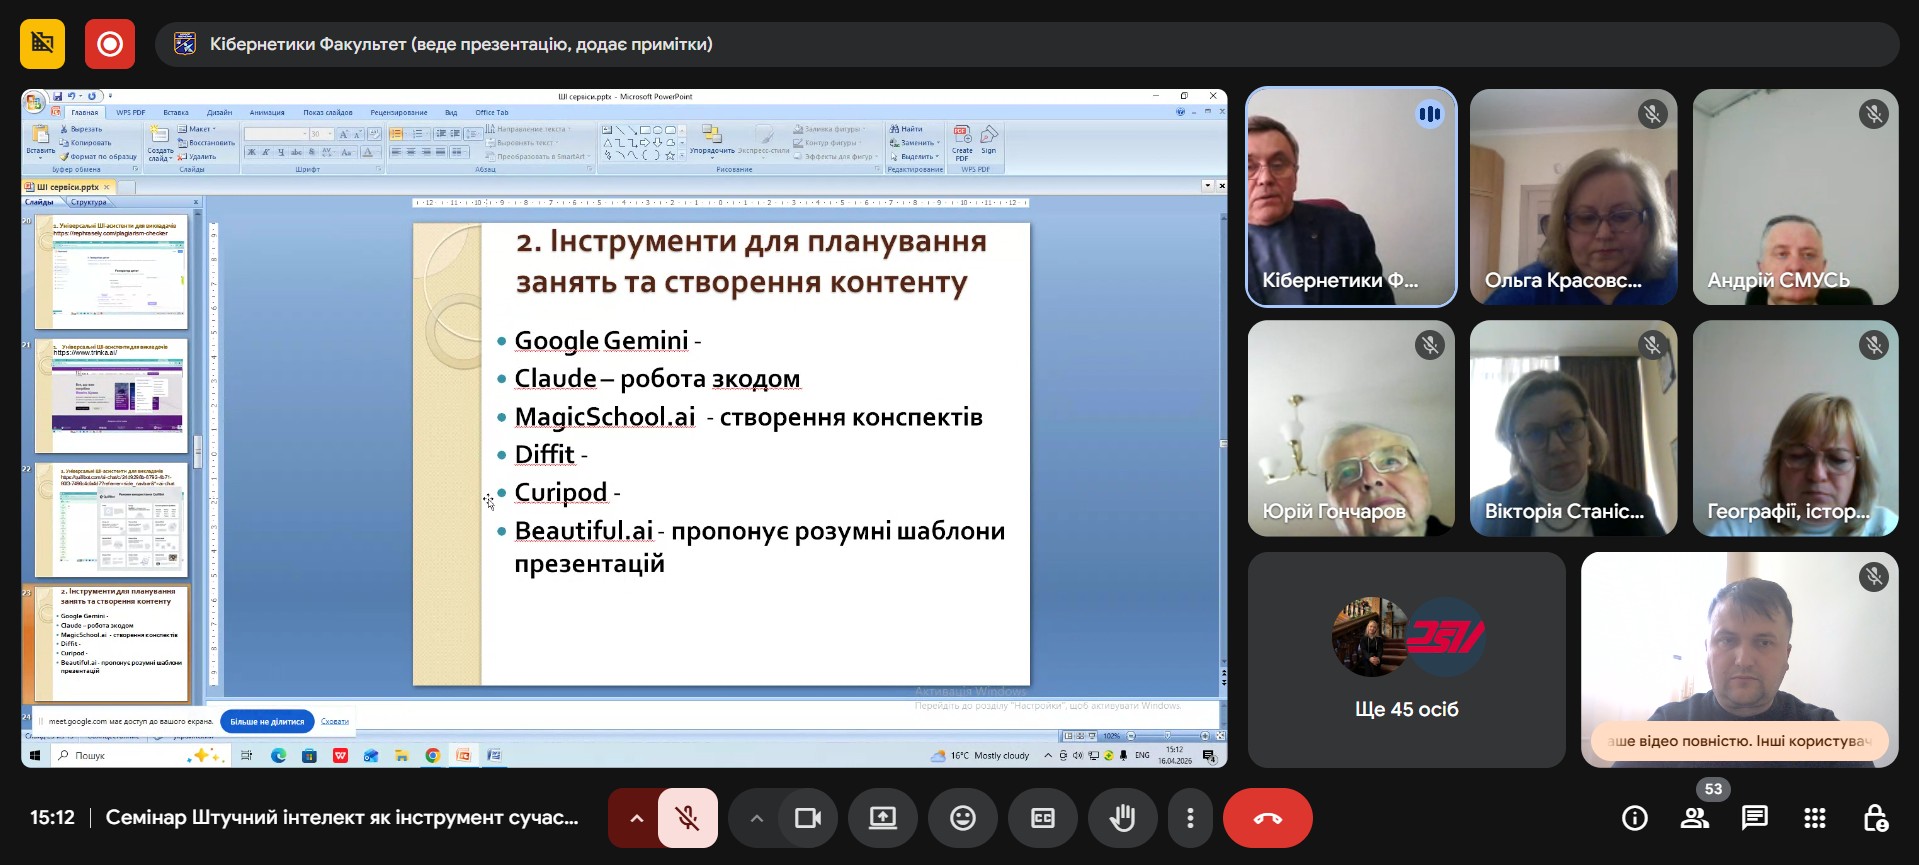Screen dimensions: 1919x865
Task: Raise your hand in the meeting
Action: coord(1123,818)
